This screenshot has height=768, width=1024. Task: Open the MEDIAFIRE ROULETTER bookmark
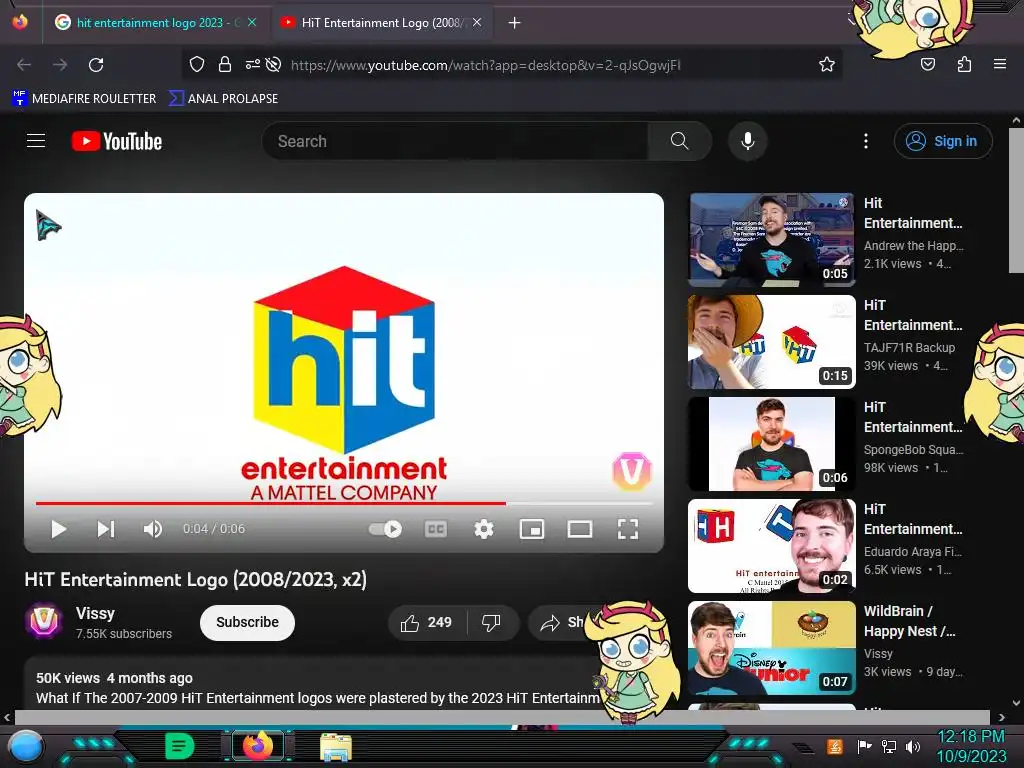tap(84, 99)
